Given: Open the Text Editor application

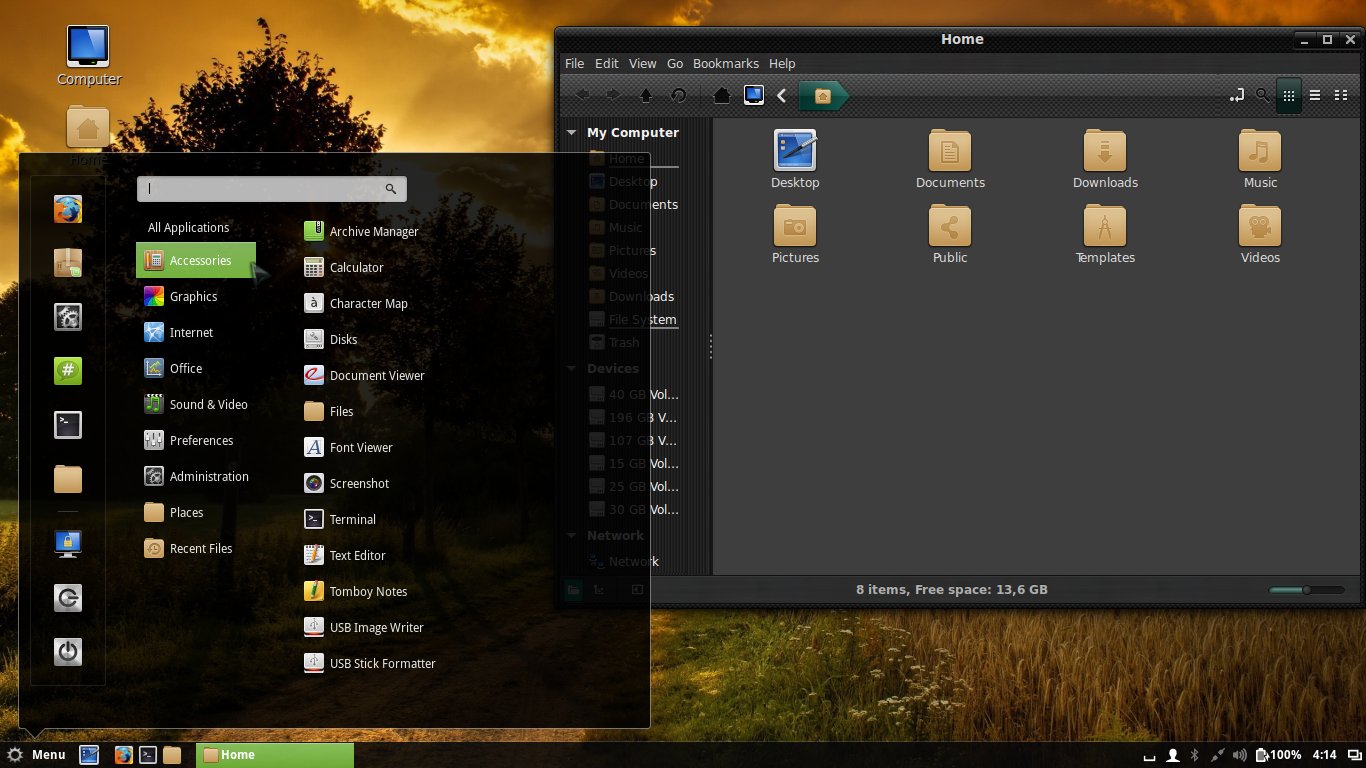Looking at the screenshot, I should click(x=357, y=555).
